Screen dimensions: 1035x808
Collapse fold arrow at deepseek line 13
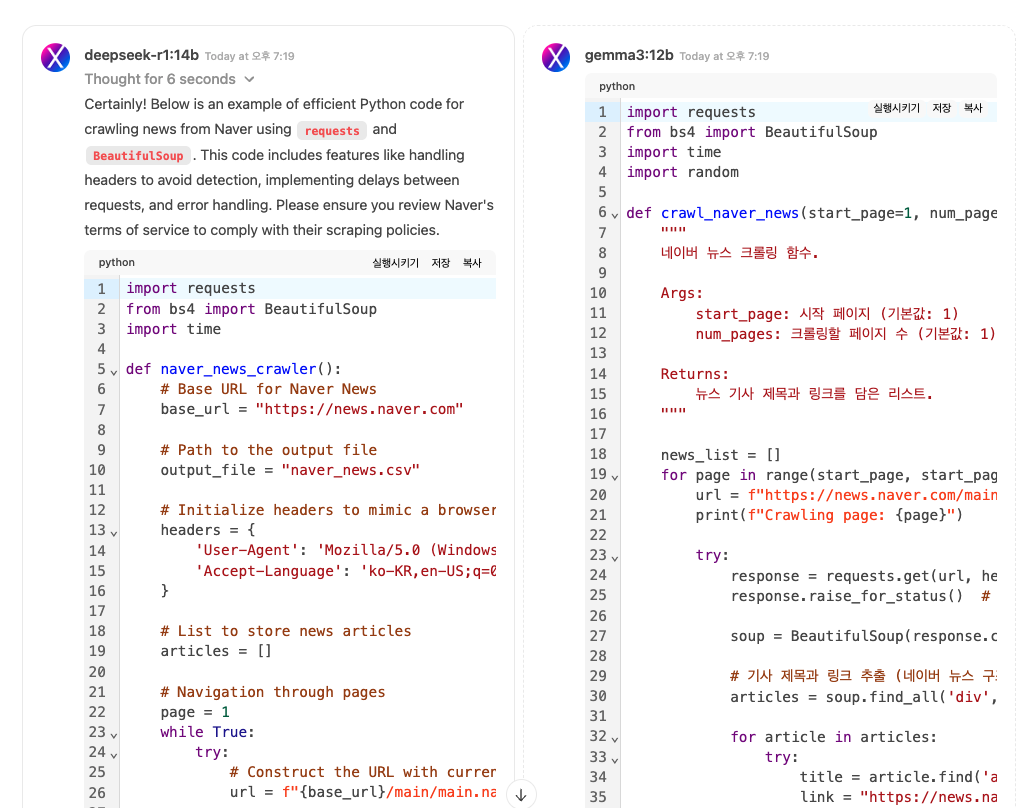click(114, 533)
